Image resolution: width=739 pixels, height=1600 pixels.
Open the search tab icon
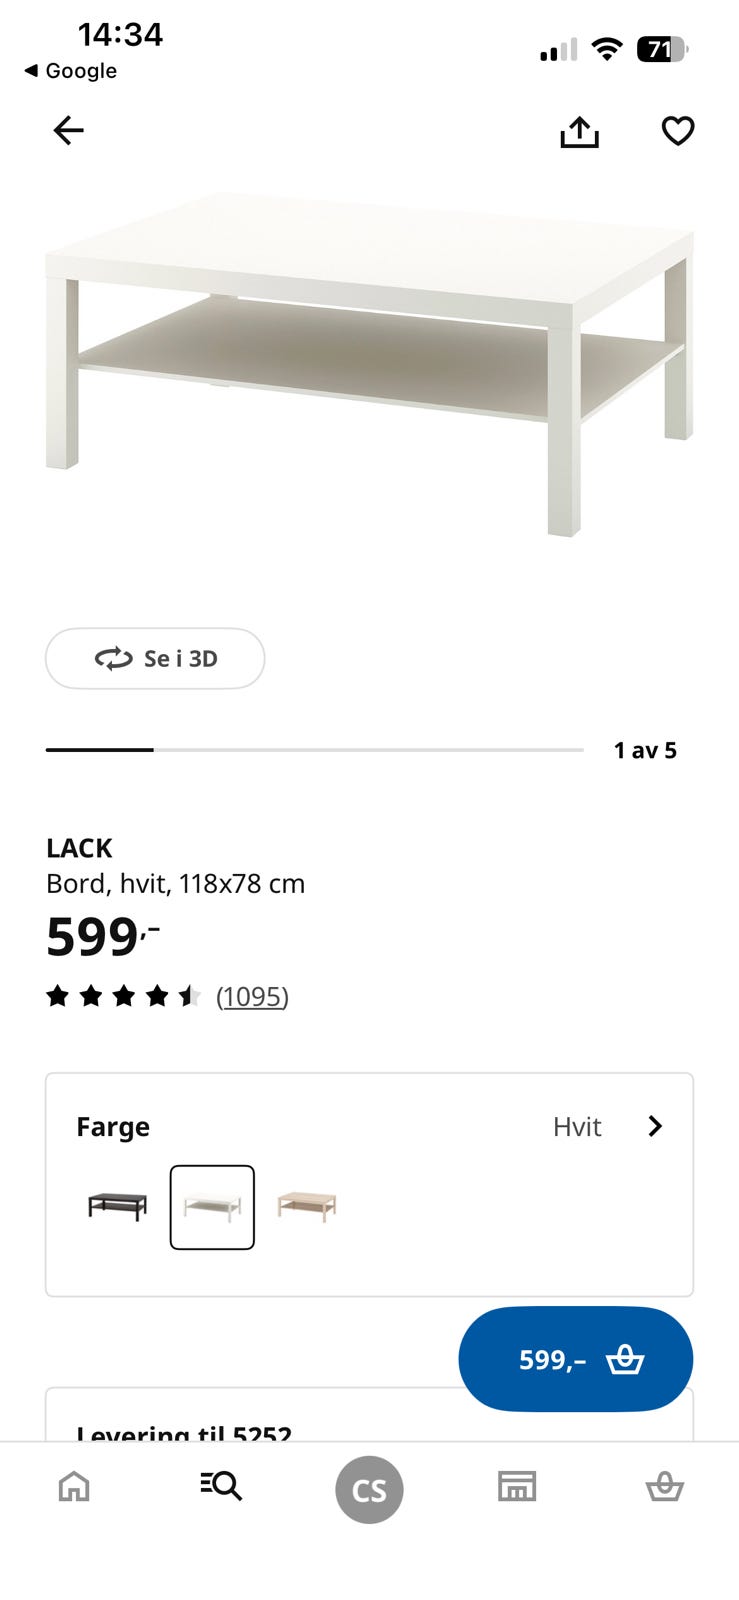[221, 1487]
